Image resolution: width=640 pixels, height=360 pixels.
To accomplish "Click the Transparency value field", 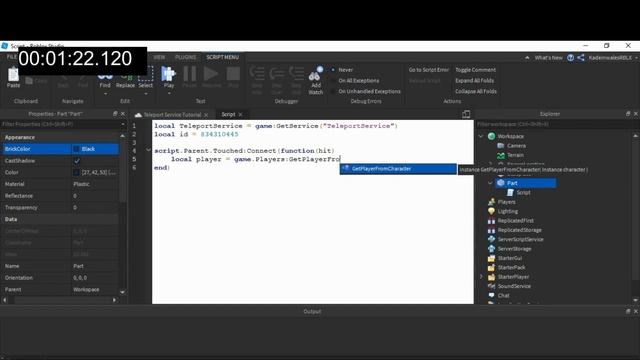I will pyautogui.click(x=95, y=208).
